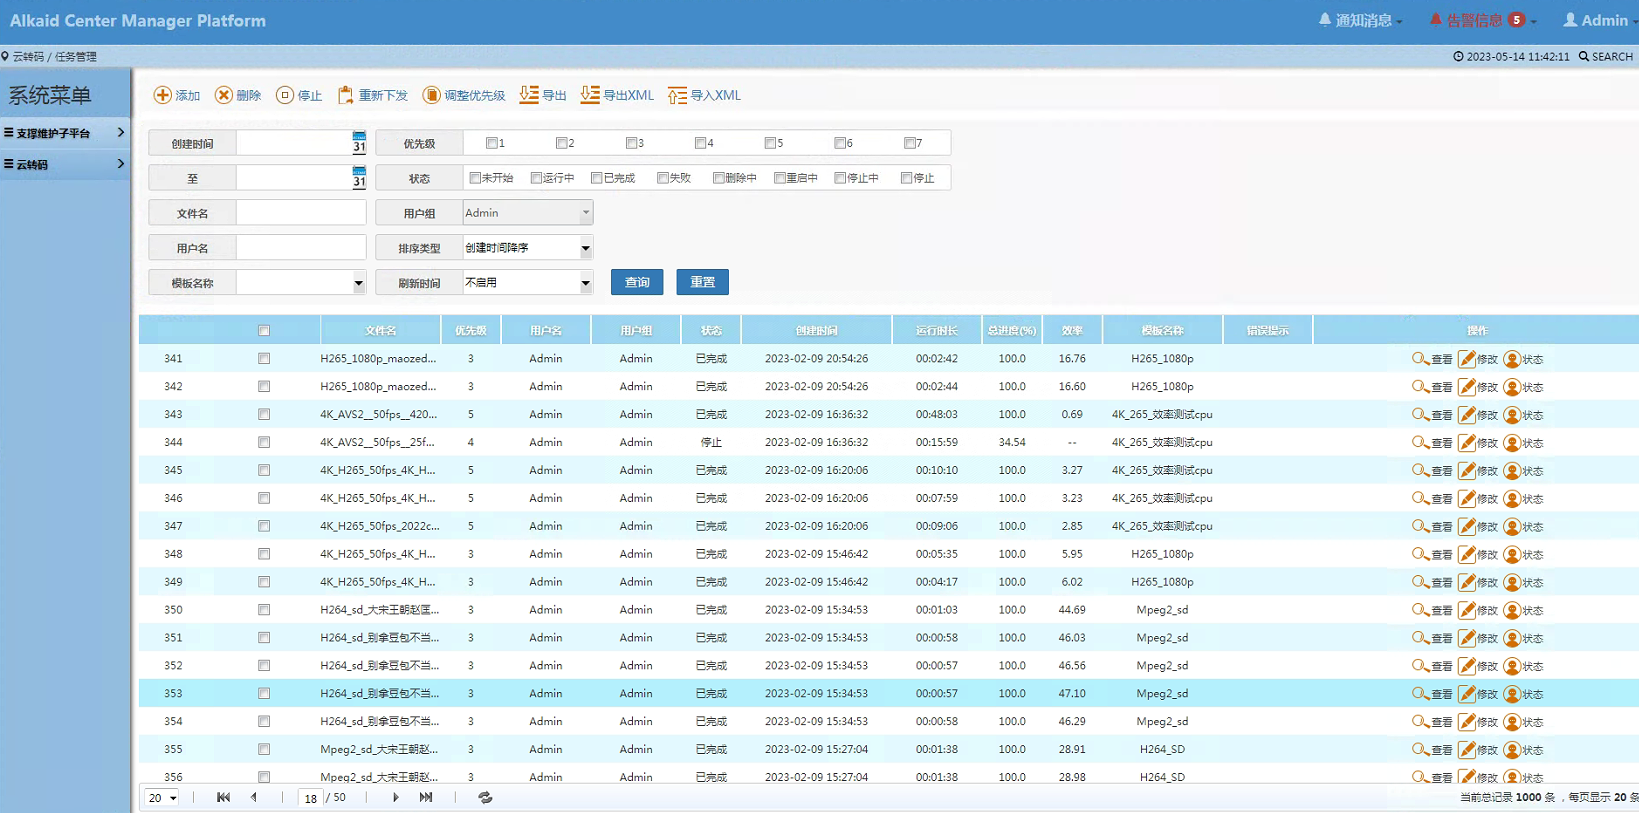Go to the next page

[x=396, y=797]
